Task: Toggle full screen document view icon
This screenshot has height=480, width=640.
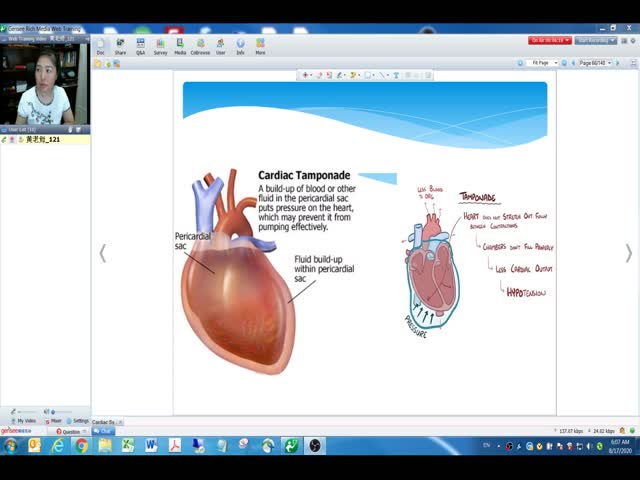Action: (x=633, y=63)
